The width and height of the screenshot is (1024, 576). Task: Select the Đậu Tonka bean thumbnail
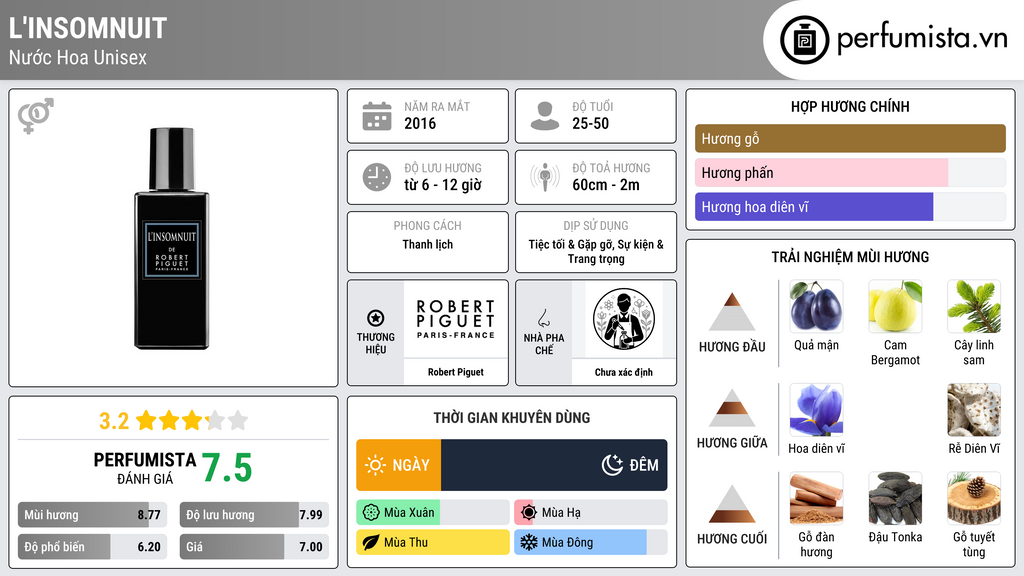click(x=895, y=498)
